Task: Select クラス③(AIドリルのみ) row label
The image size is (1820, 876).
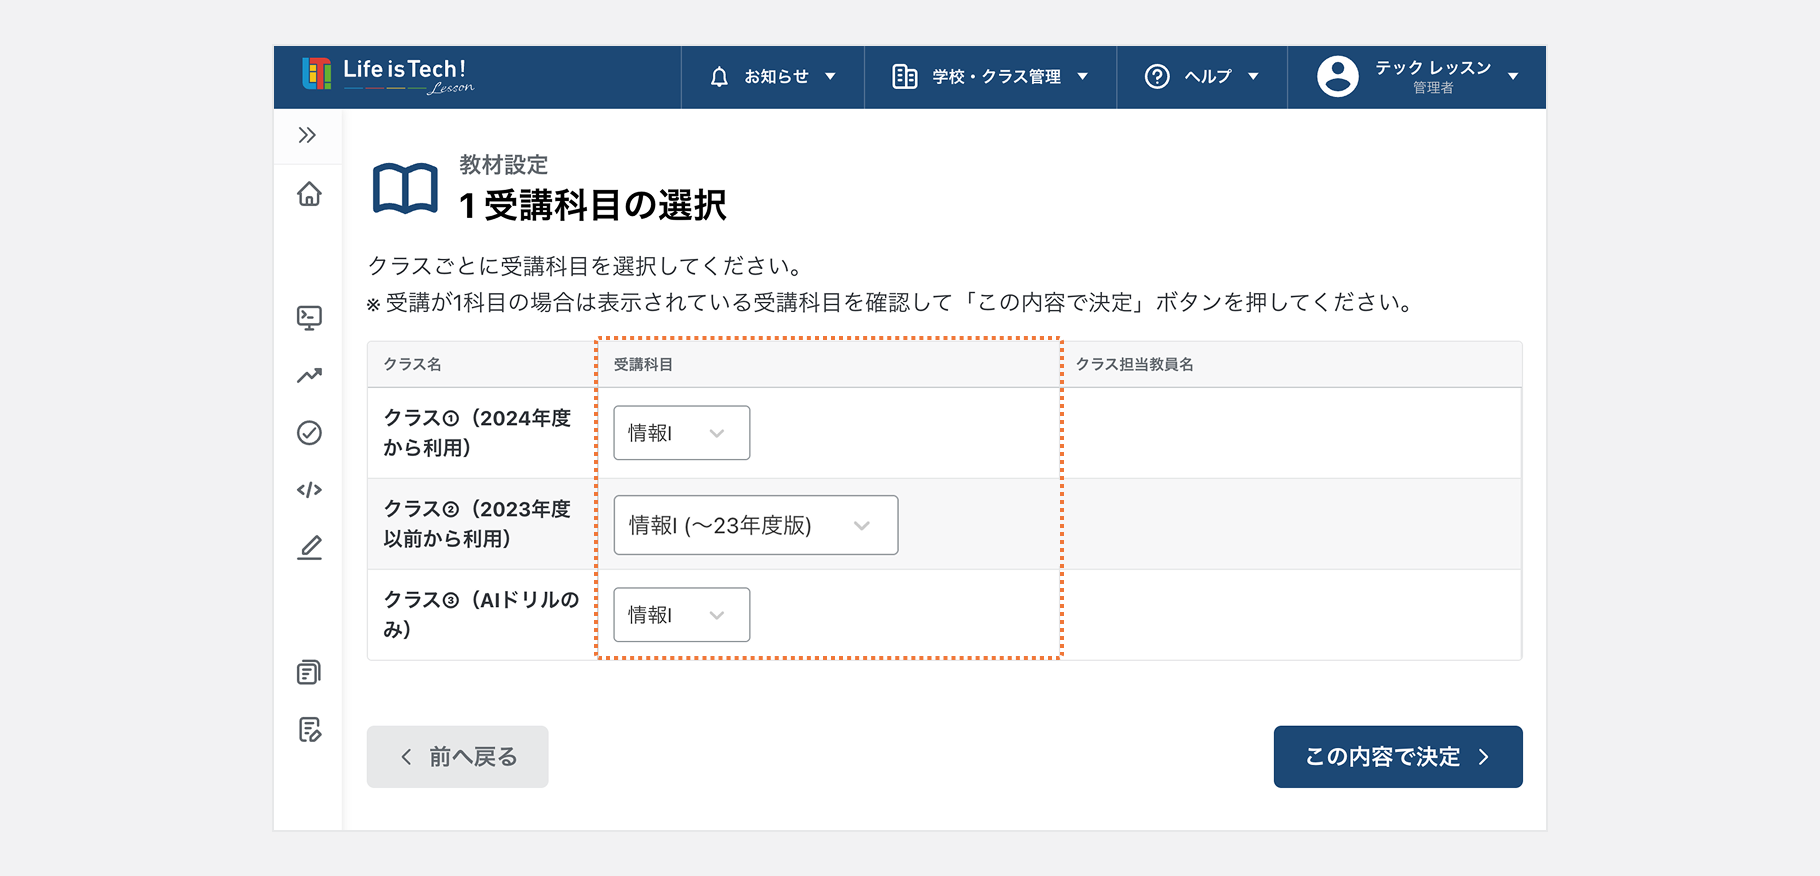Action: [x=482, y=615]
